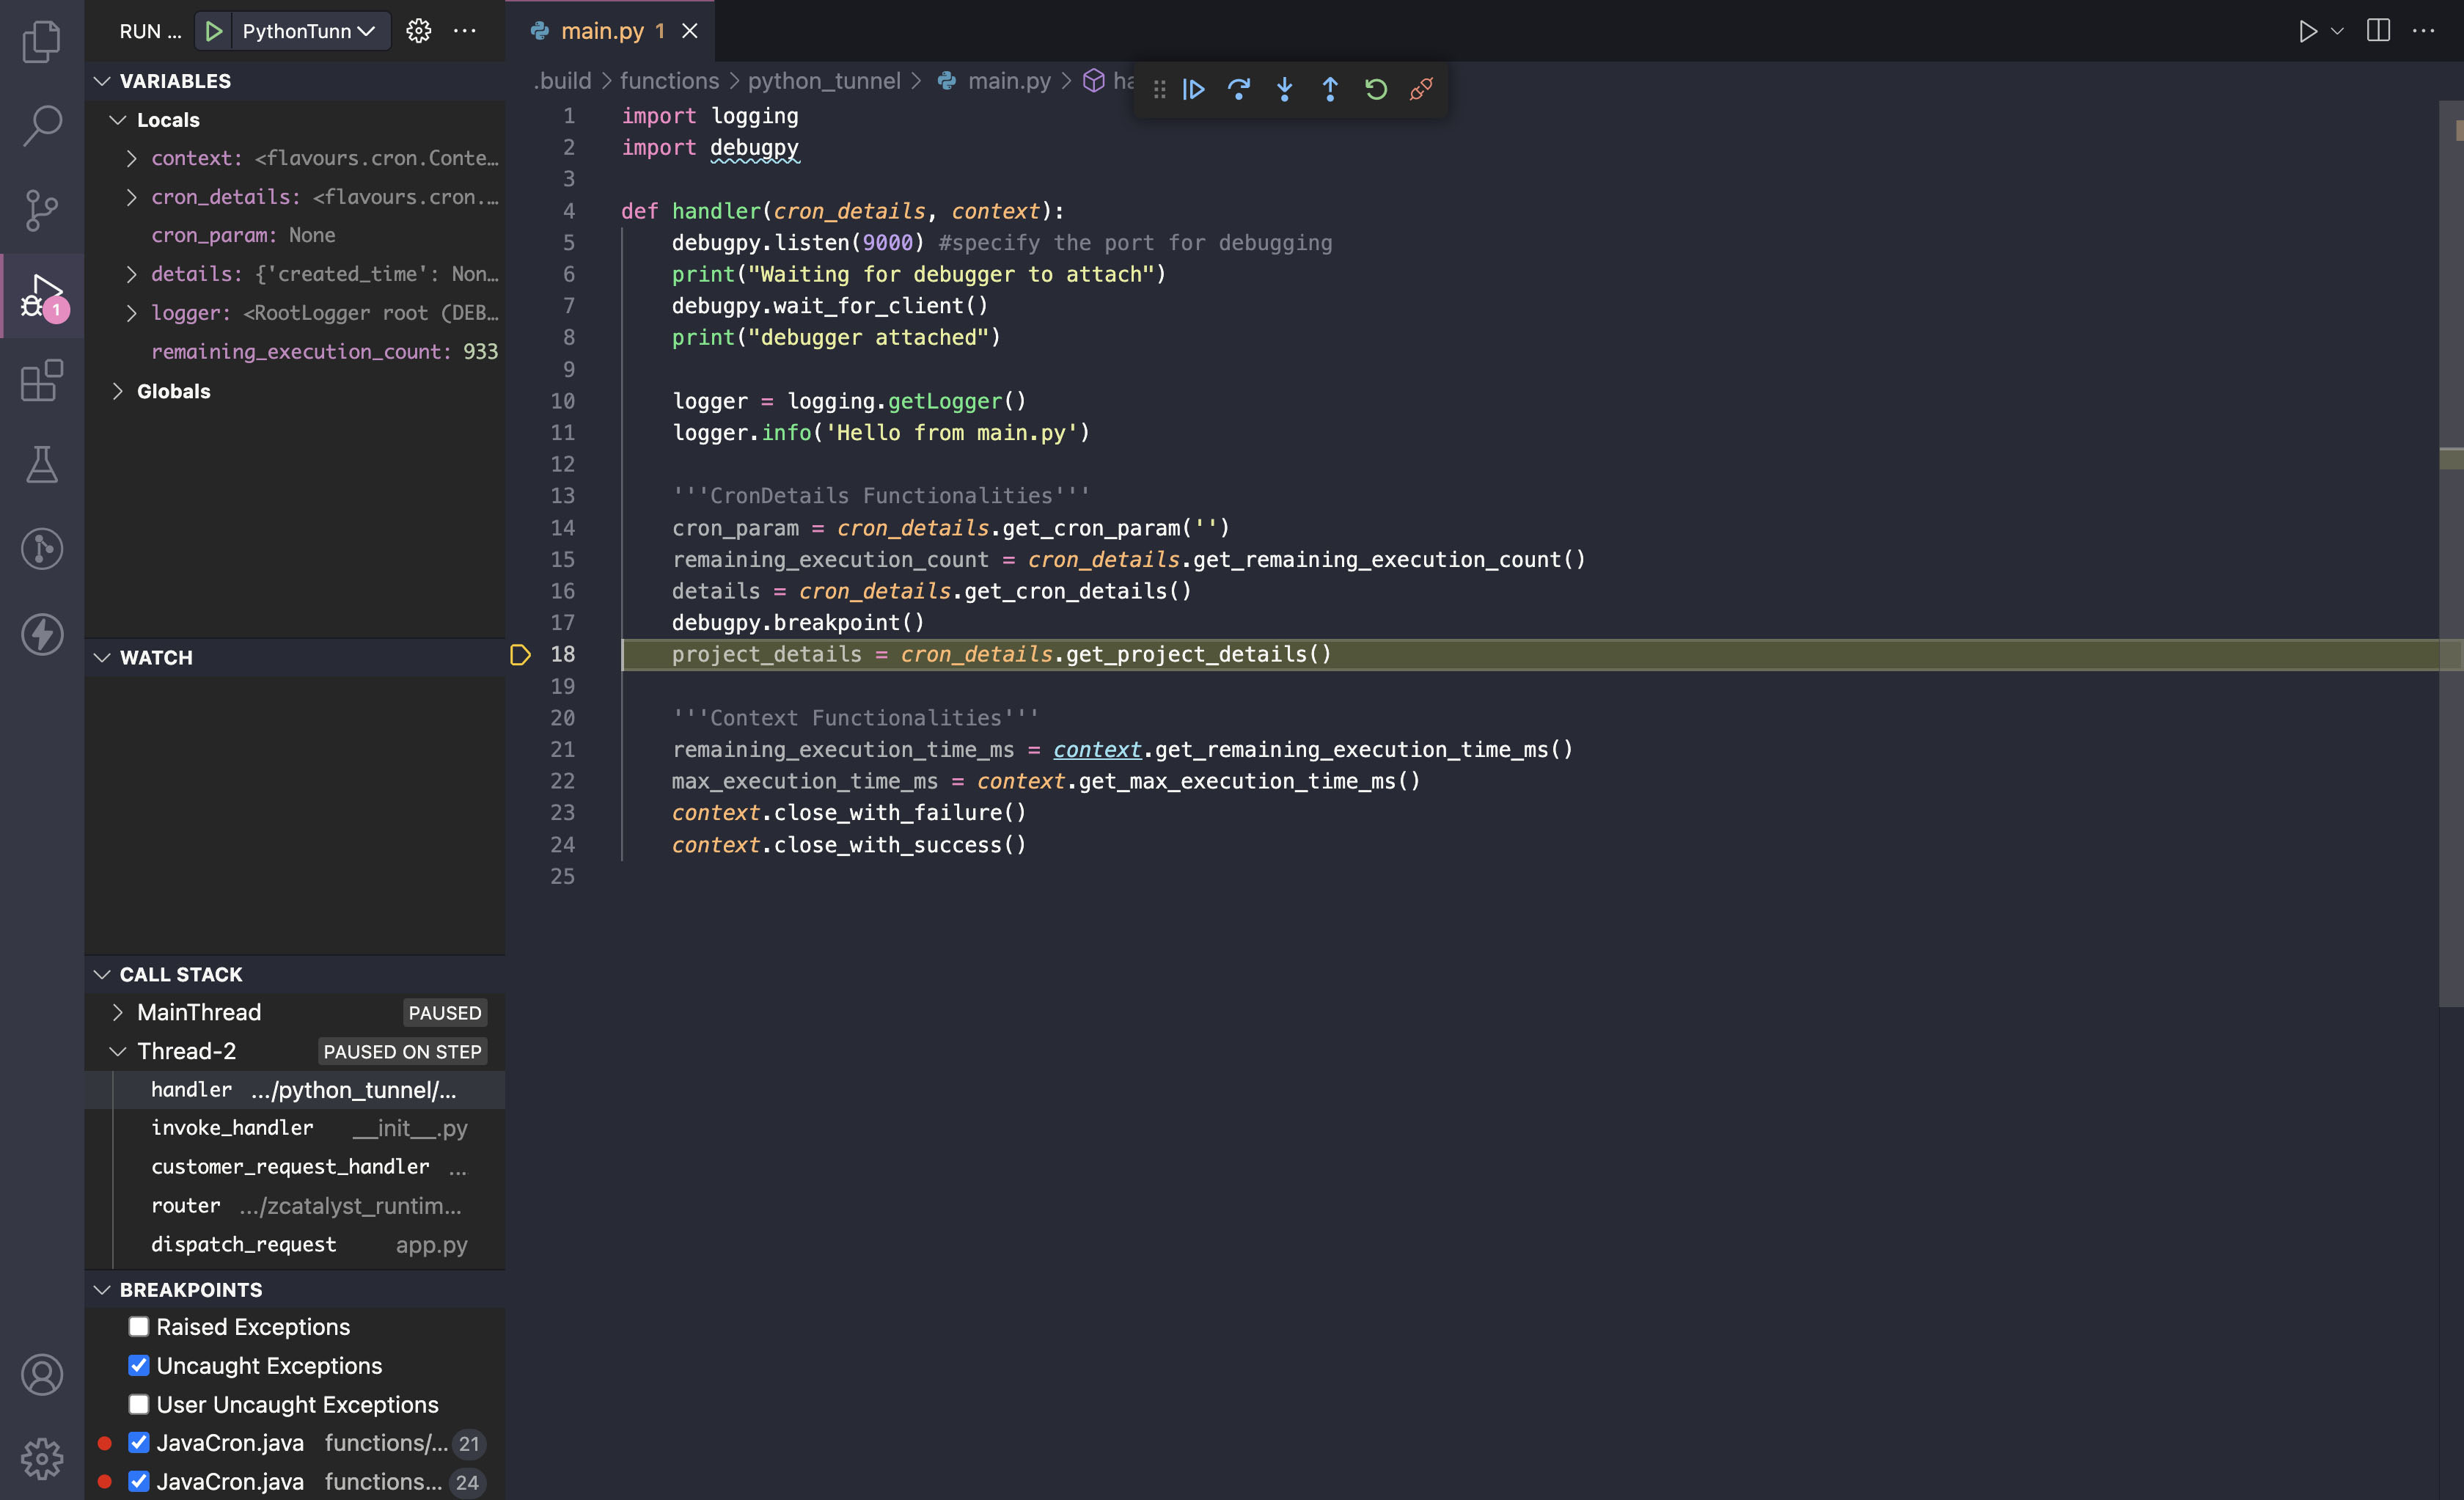
Task: Expand the context local variable tree
Action: [x=132, y=158]
